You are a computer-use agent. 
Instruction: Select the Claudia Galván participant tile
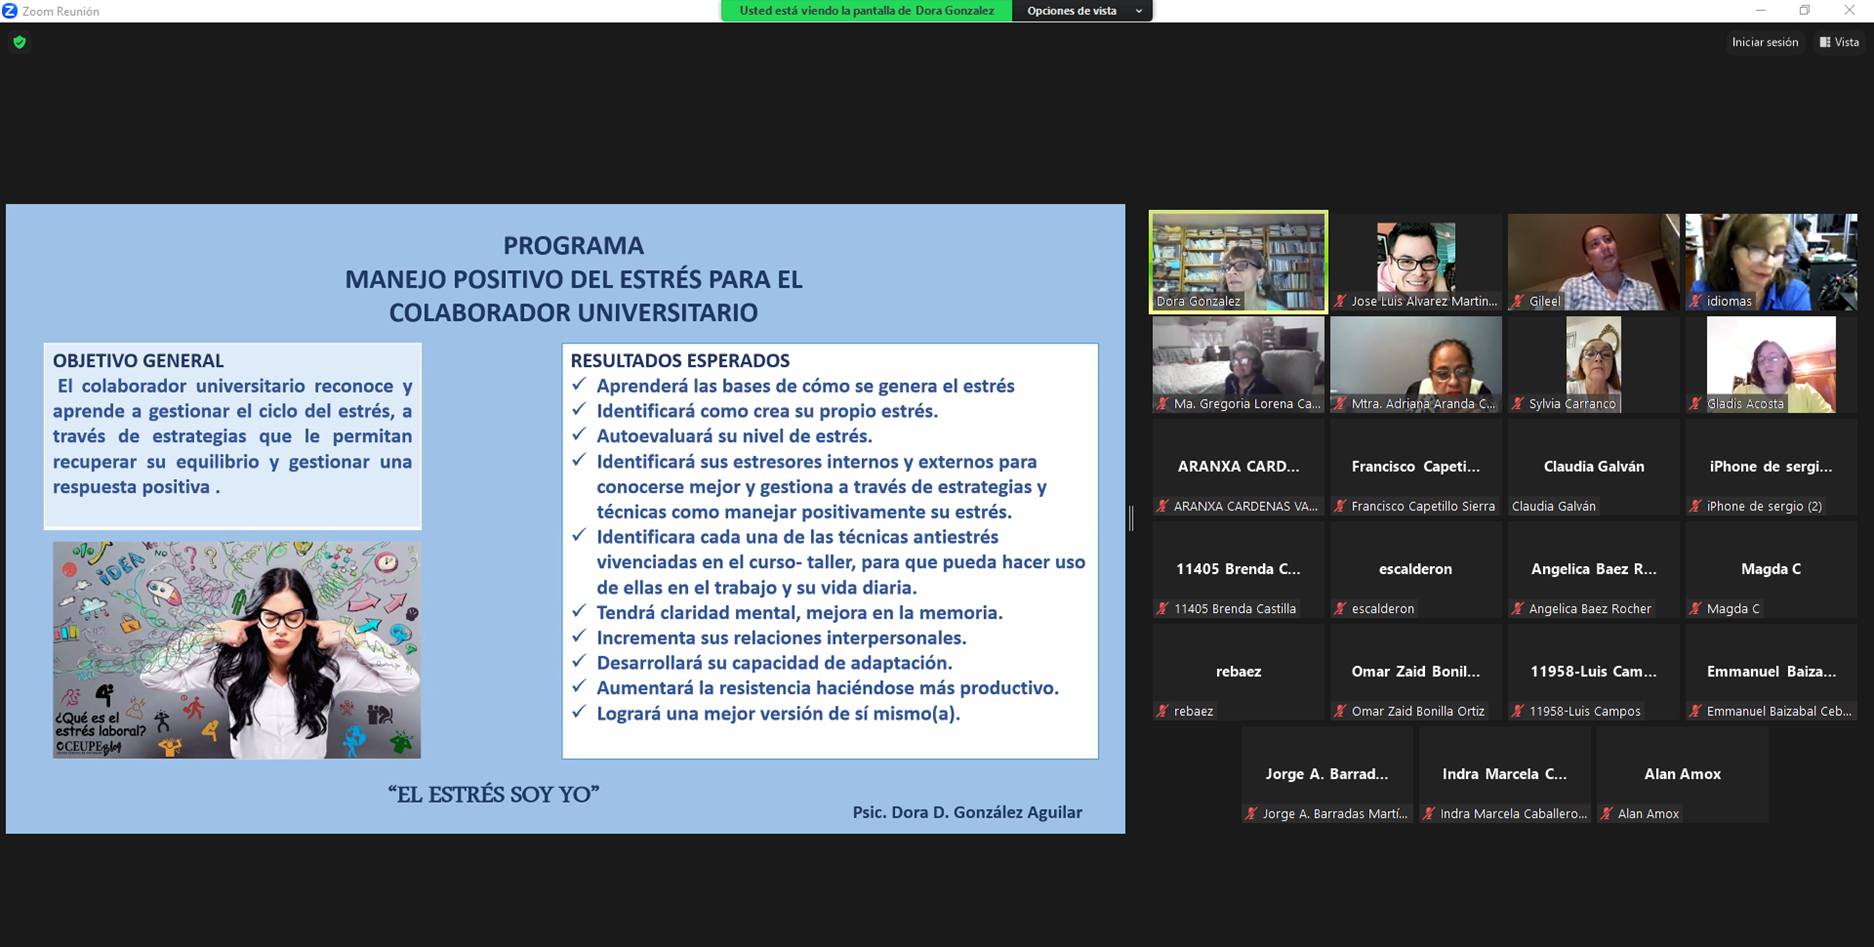(x=1593, y=467)
